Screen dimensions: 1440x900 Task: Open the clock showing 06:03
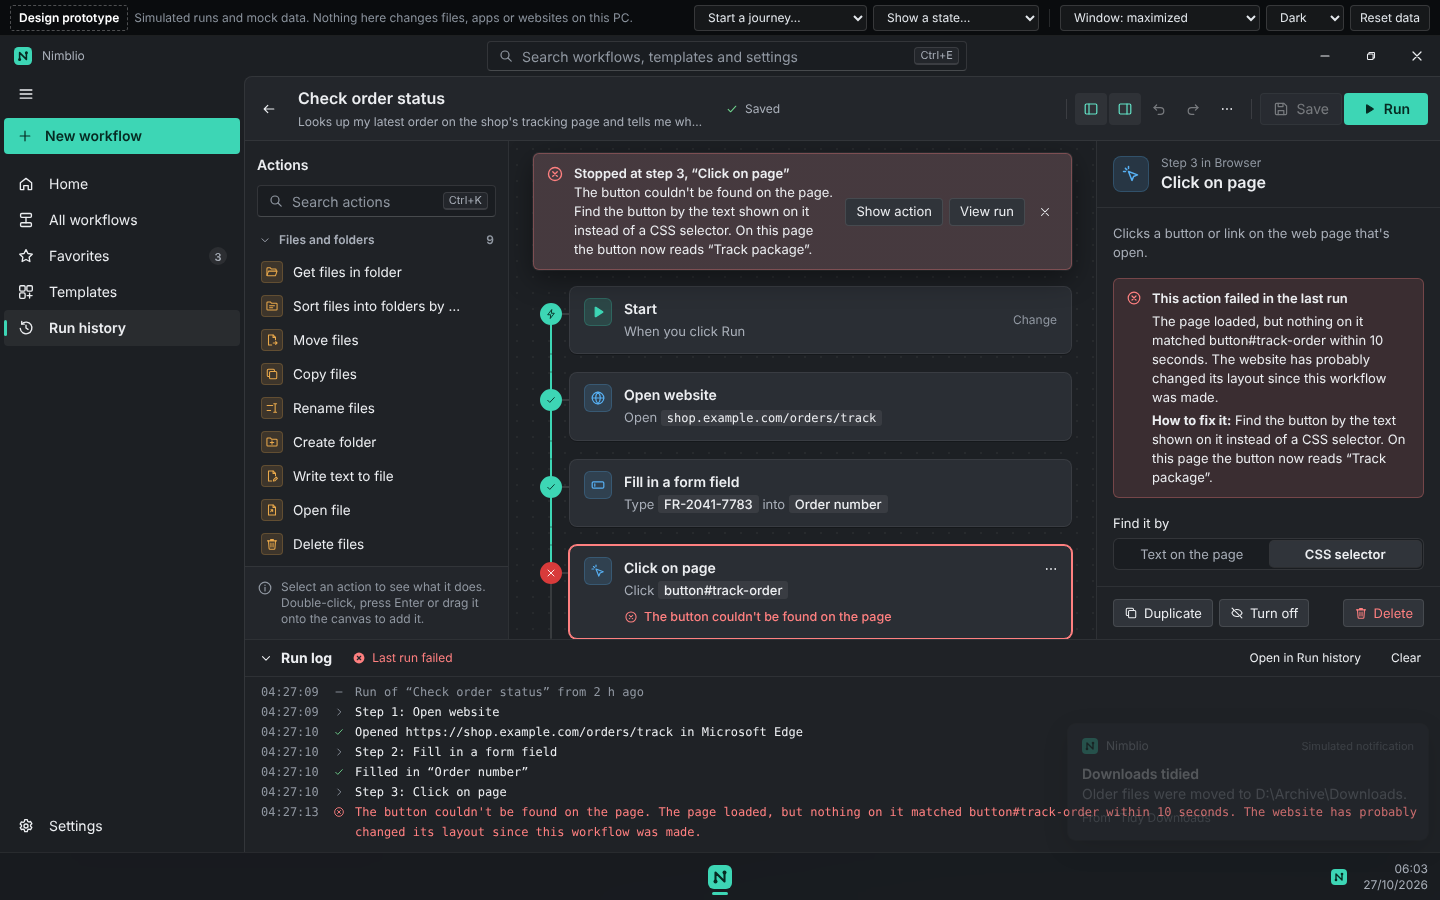pyautogui.click(x=1395, y=877)
